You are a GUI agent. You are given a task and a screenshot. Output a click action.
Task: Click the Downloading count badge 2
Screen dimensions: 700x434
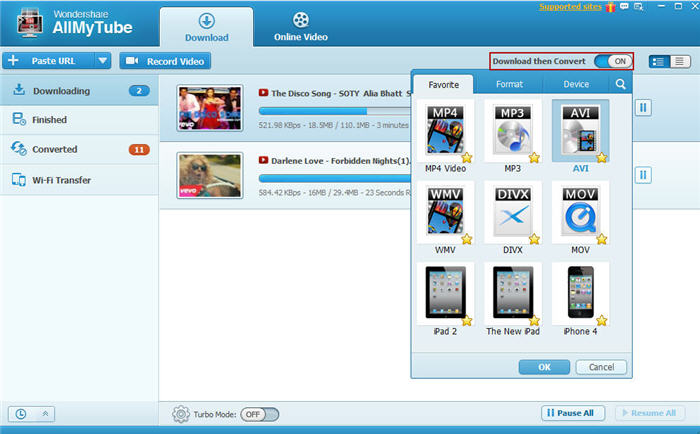point(139,91)
